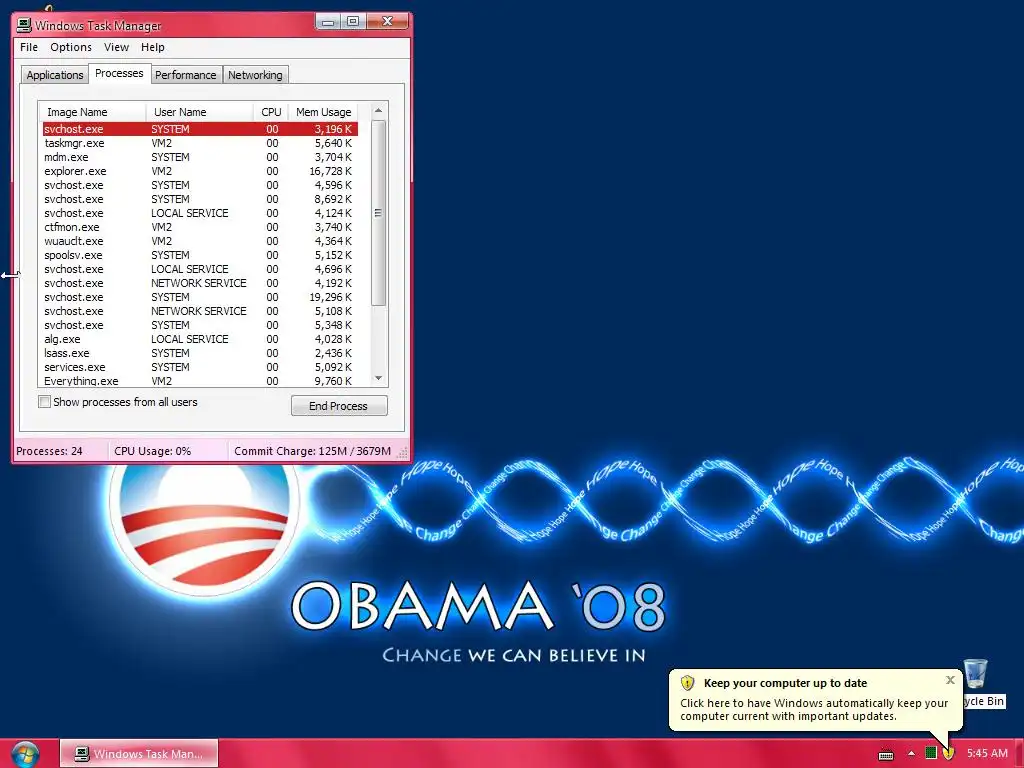Switch to the Applications tab
This screenshot has height=768, width=1024.
pos(55,75)
